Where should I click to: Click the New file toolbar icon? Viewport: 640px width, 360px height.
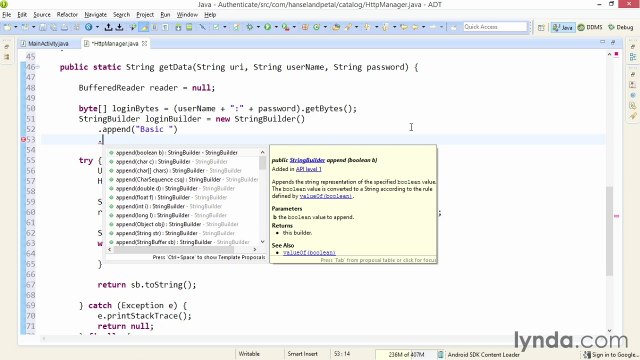[7, 27]
